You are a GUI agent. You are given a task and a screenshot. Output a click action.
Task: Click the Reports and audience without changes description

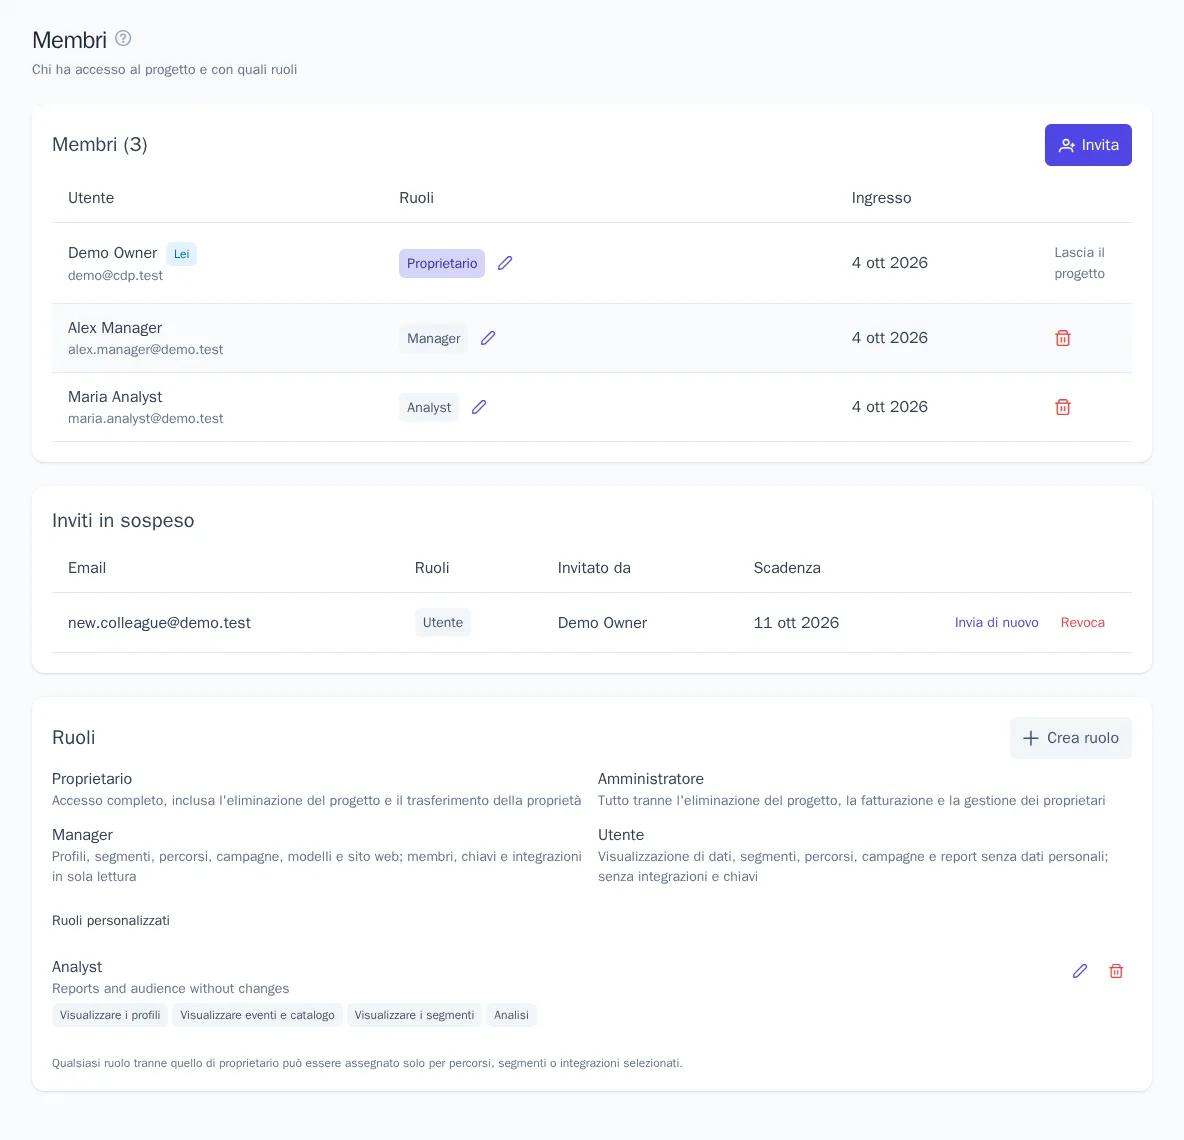pyautogui.click(x=171, y=988)
